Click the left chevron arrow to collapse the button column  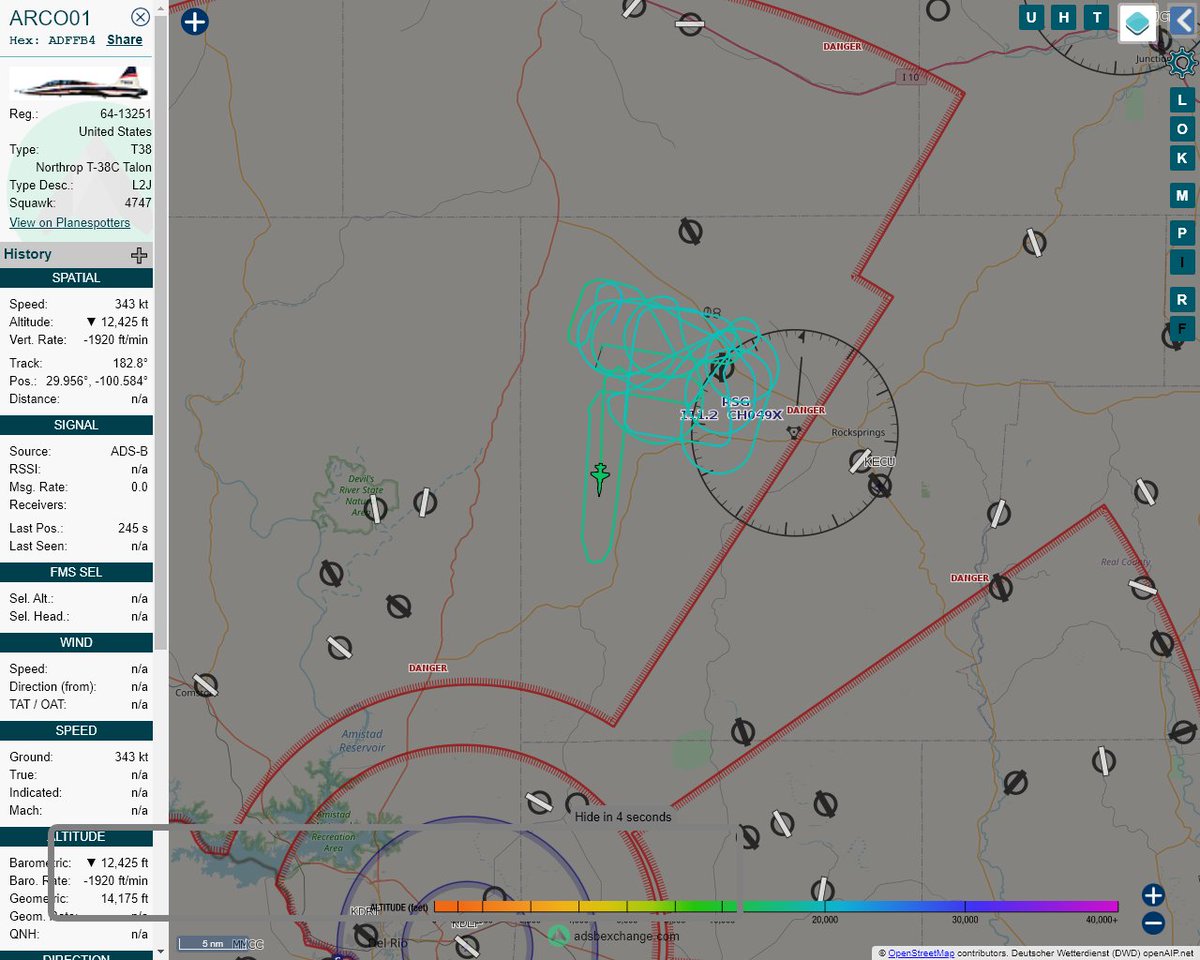tap(1182, 21)
